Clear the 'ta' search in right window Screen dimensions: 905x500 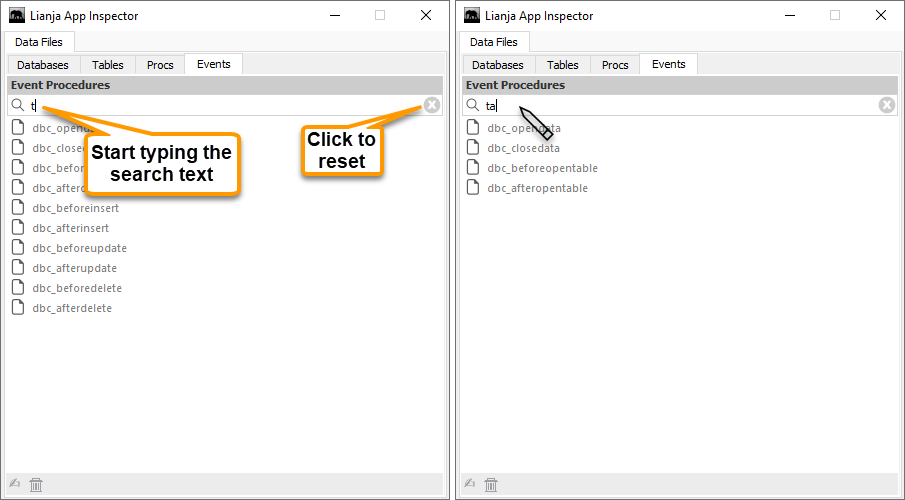886,105
